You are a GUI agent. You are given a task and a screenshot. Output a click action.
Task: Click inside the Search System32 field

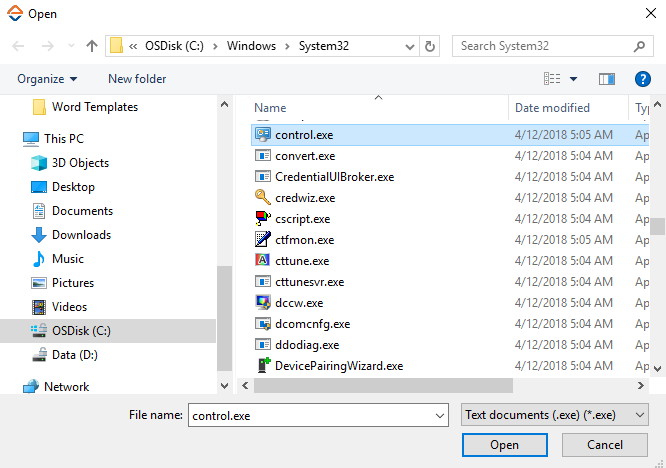(540, 46)
